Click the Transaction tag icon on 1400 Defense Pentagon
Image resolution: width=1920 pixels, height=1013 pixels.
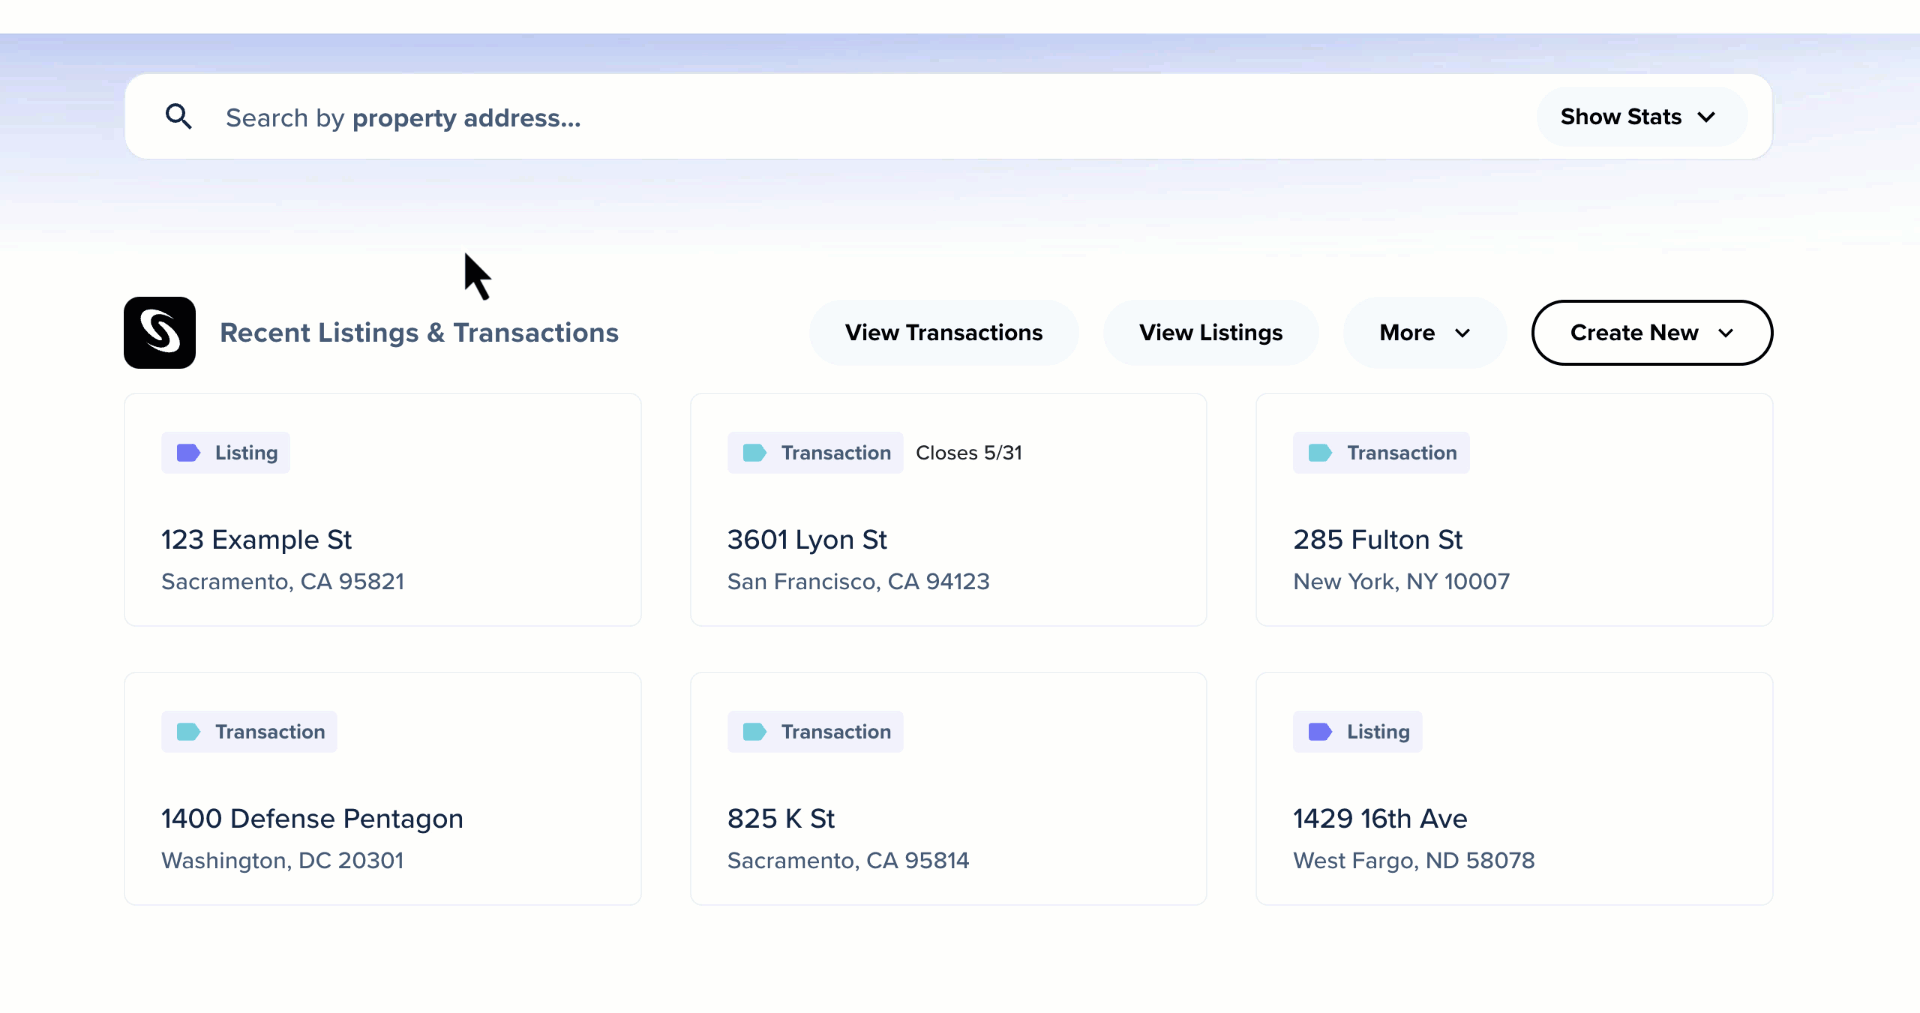click(x=188, y=732)
